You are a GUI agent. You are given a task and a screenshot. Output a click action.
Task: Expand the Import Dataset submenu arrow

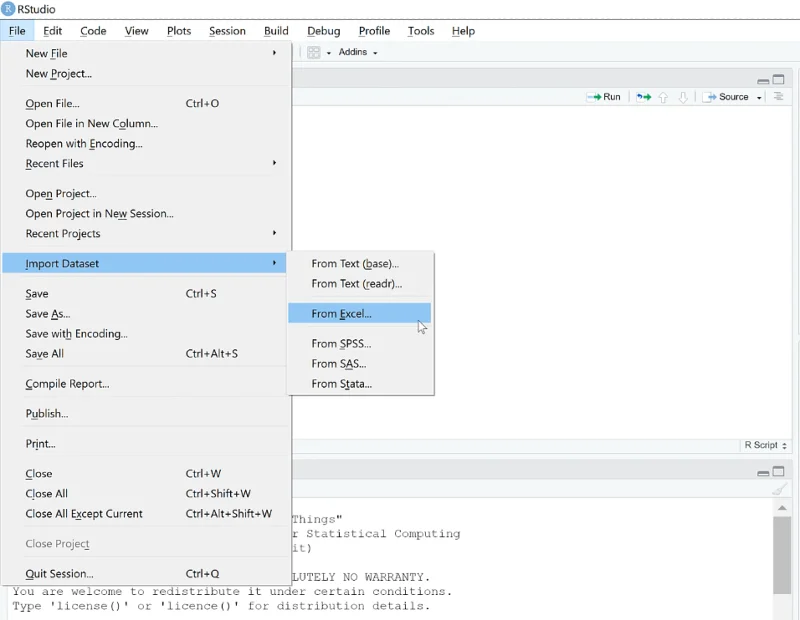(274, 263)
